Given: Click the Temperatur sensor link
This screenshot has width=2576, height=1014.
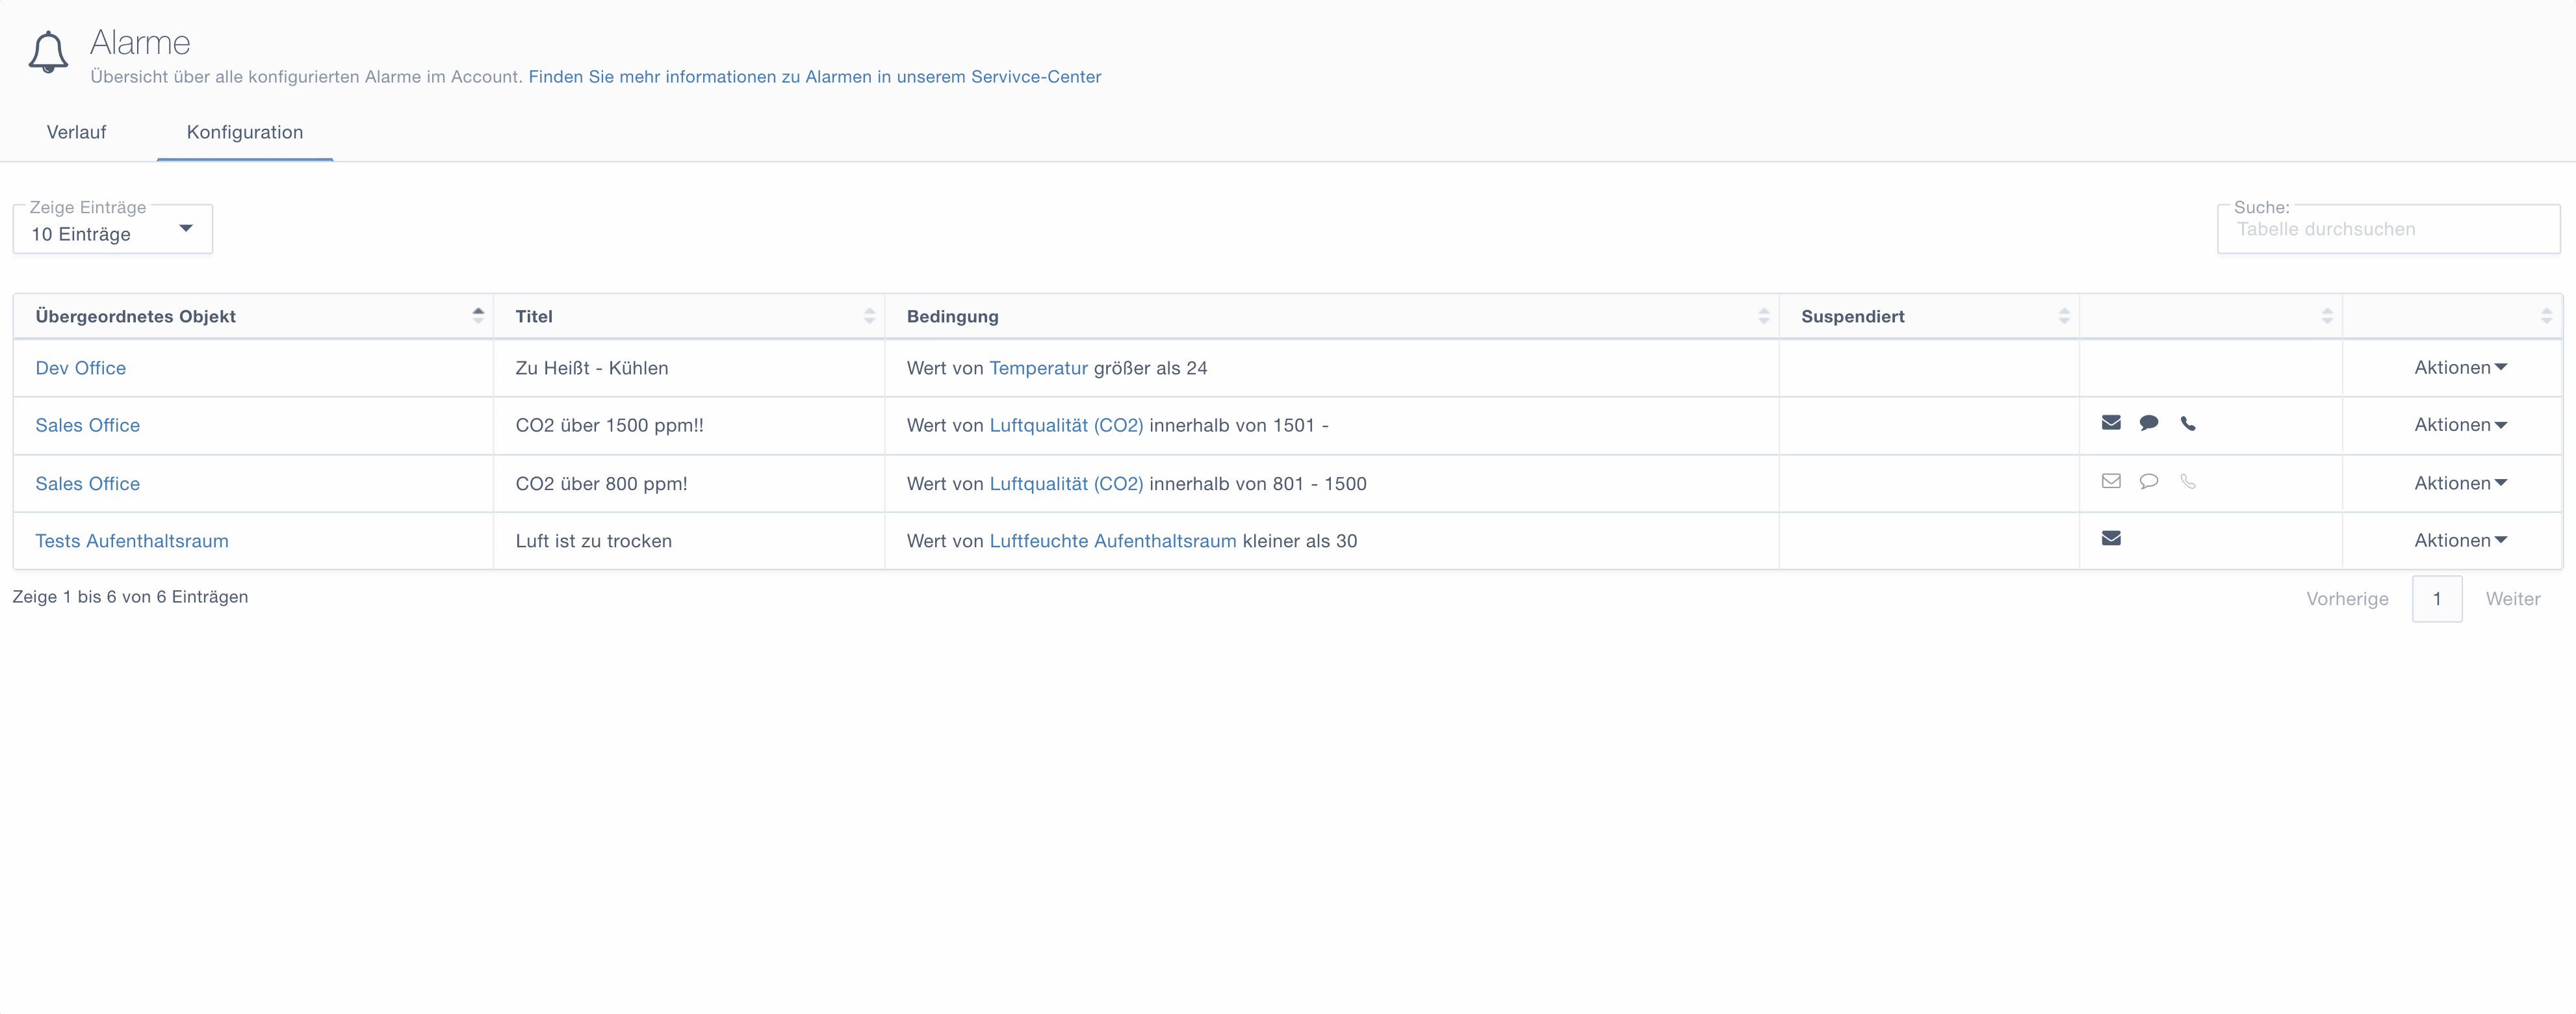Looking at the screenshot, I should coord(1038,368).
